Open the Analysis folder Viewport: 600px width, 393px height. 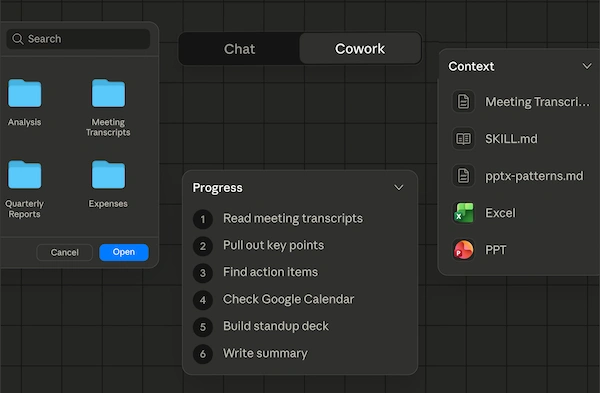[x=24, y=93]
